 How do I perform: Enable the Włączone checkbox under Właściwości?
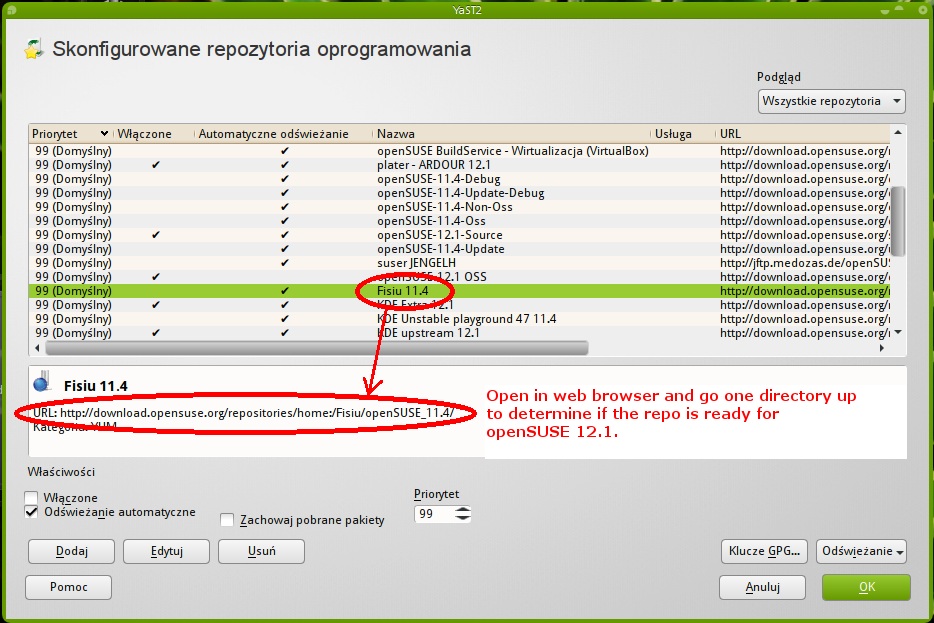[x=32, y=497]
